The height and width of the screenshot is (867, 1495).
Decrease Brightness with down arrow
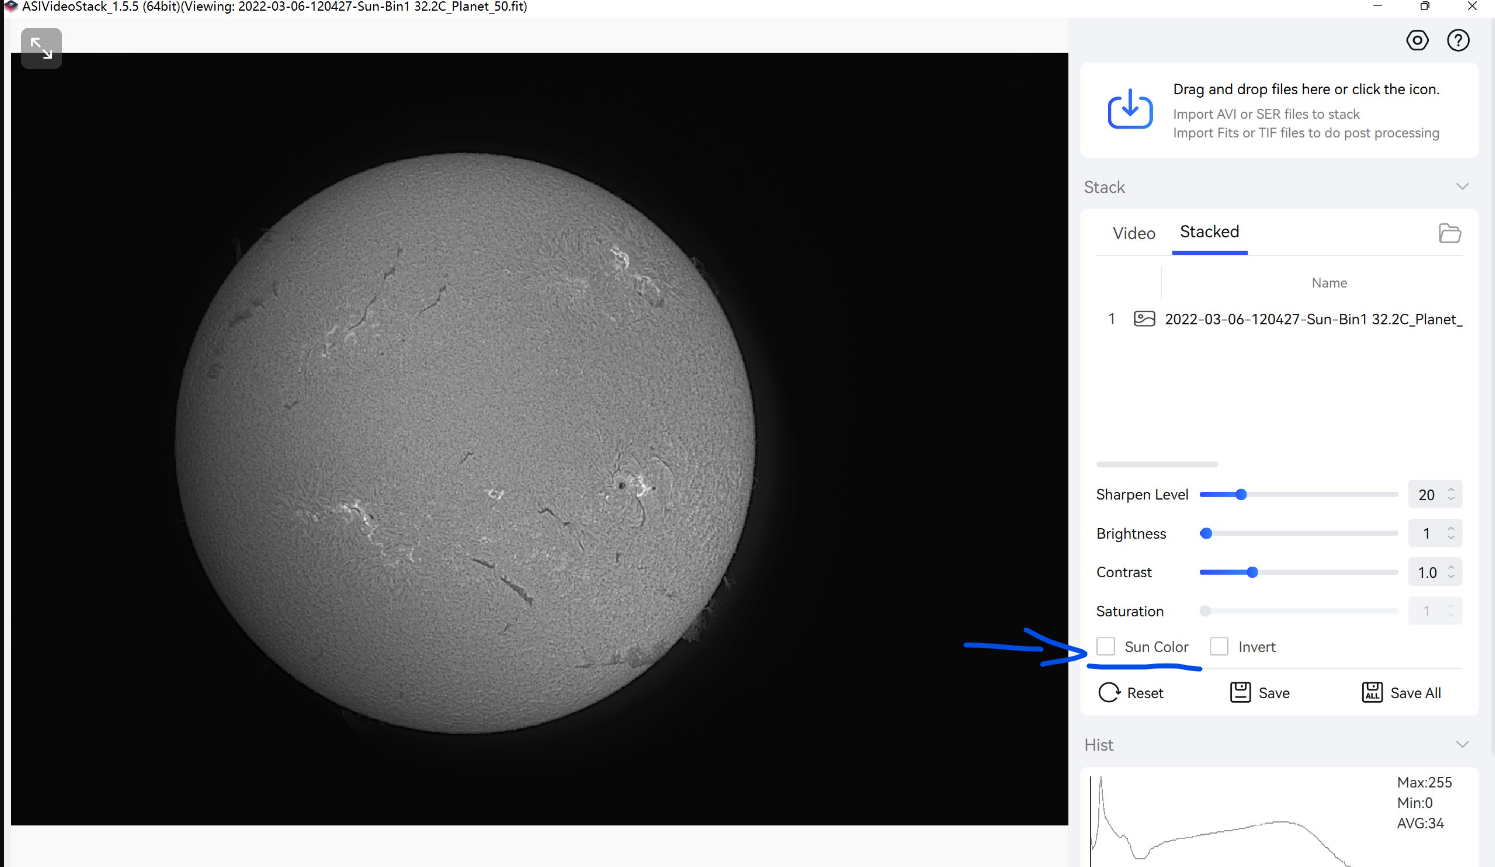point(1451,539)
